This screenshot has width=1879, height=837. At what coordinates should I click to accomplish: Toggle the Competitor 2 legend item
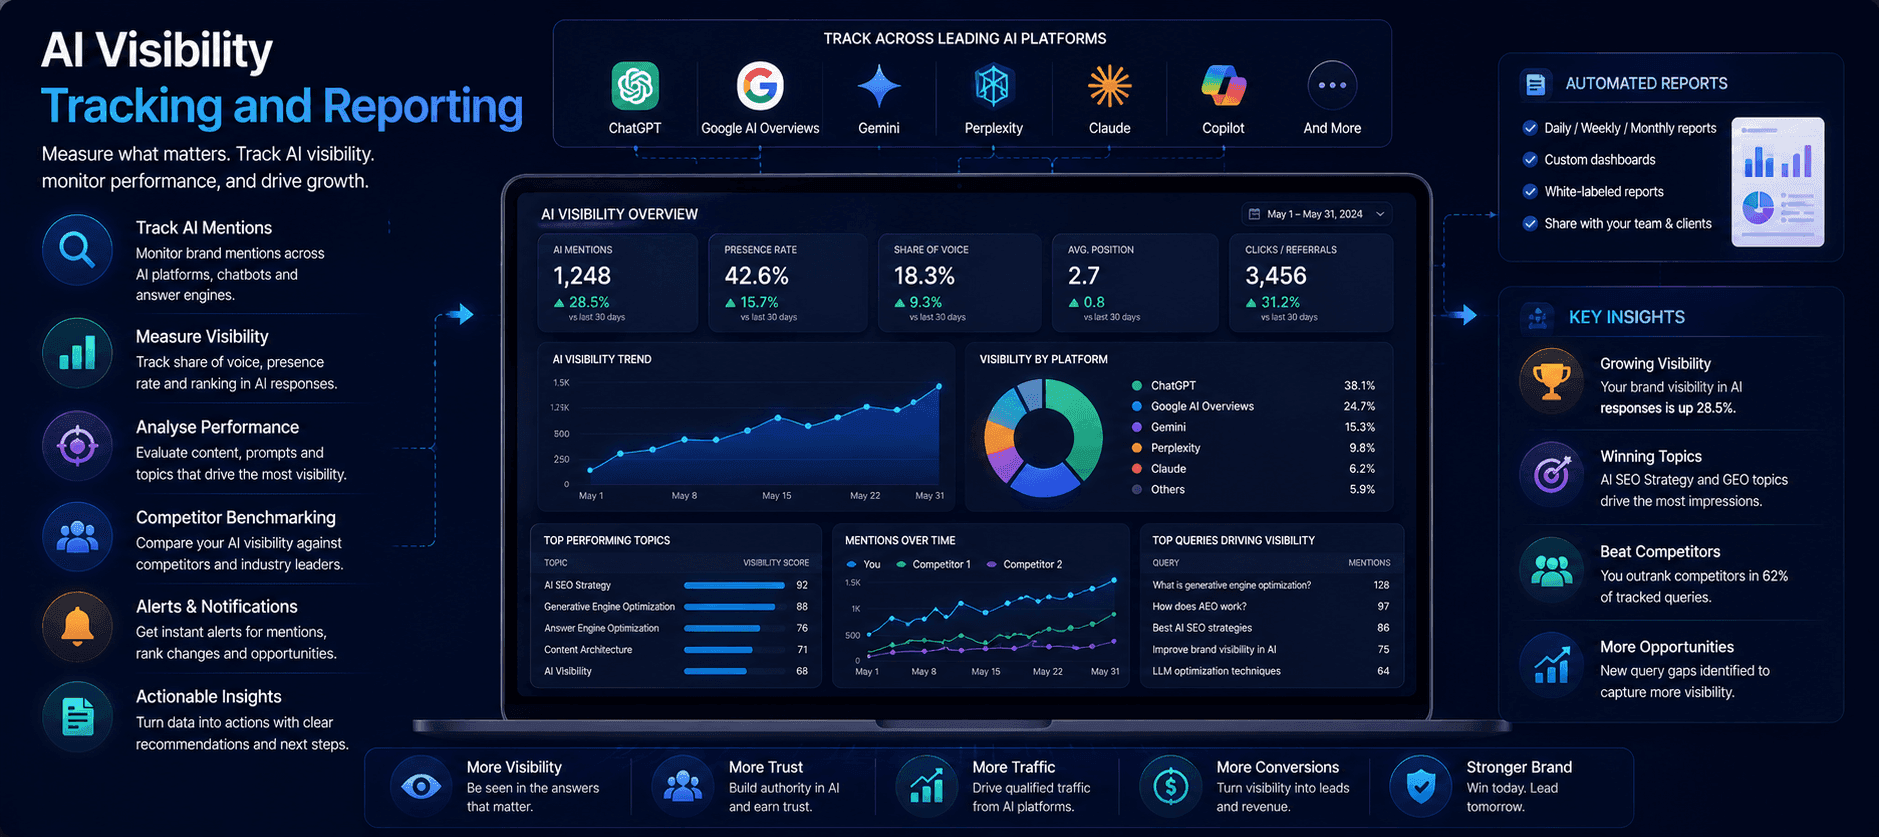1025,565
